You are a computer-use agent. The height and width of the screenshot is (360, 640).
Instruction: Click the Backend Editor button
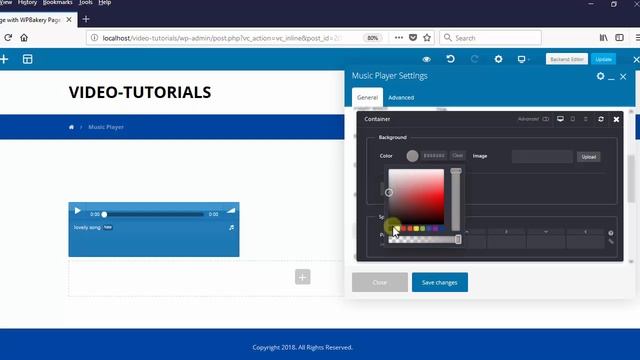567,59
